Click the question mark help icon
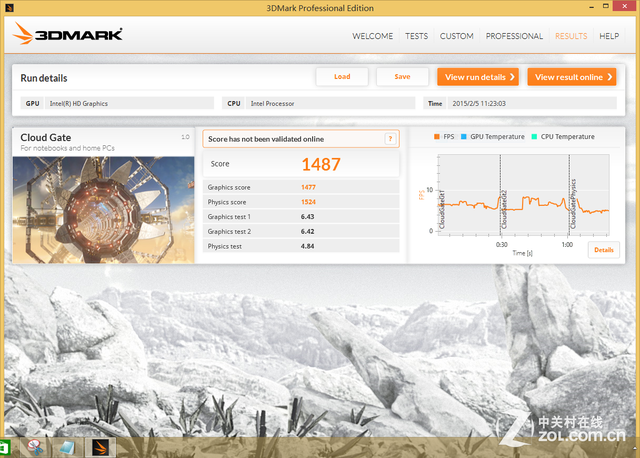This screenshot has width=640, height=458. [x=390, y=139]
